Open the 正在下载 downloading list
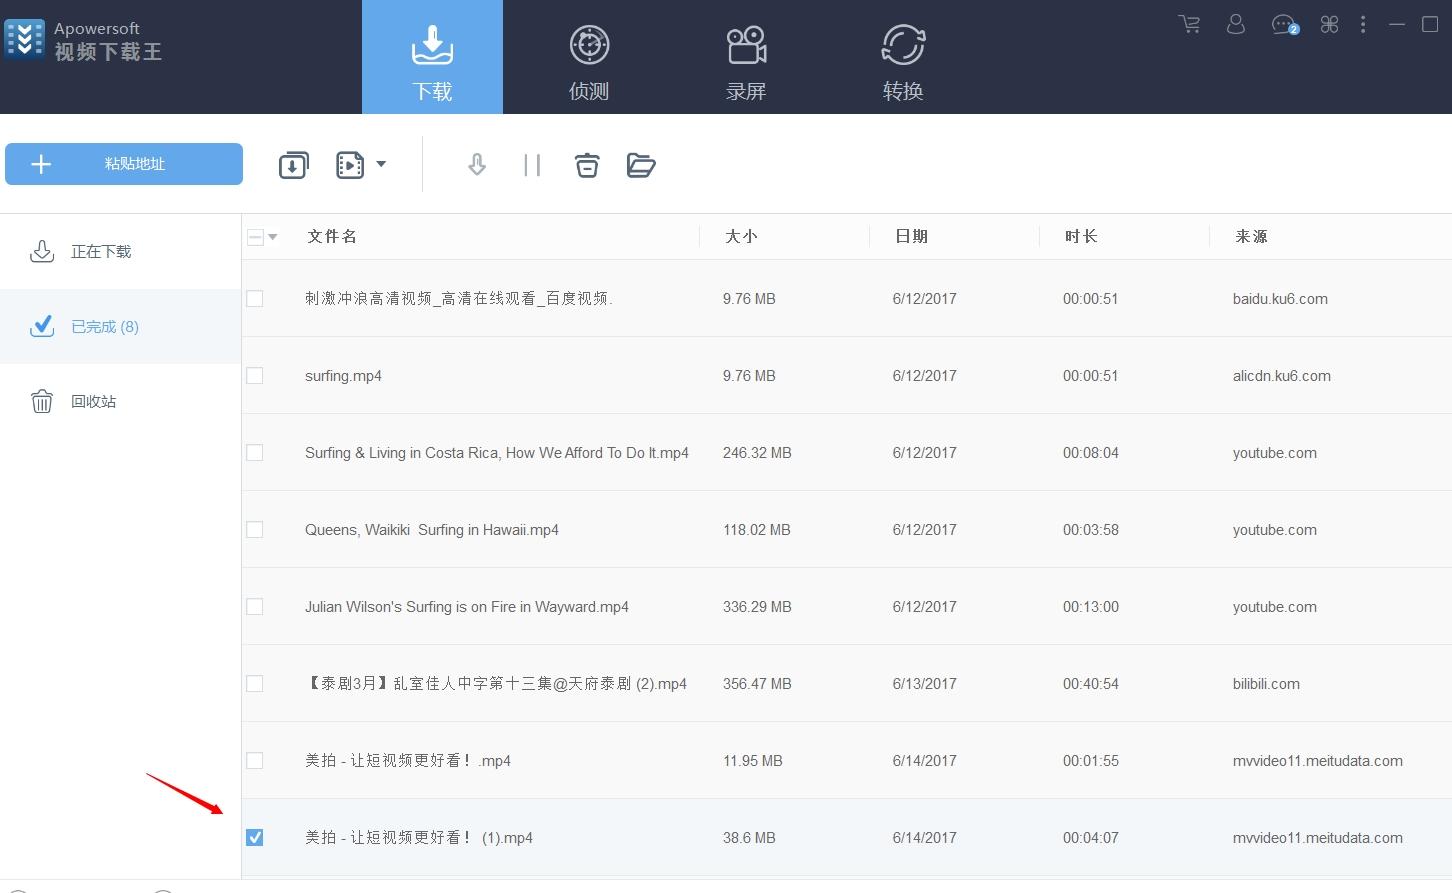The height and width of the screenshot is (893, 1452). [x=120, y=251]
